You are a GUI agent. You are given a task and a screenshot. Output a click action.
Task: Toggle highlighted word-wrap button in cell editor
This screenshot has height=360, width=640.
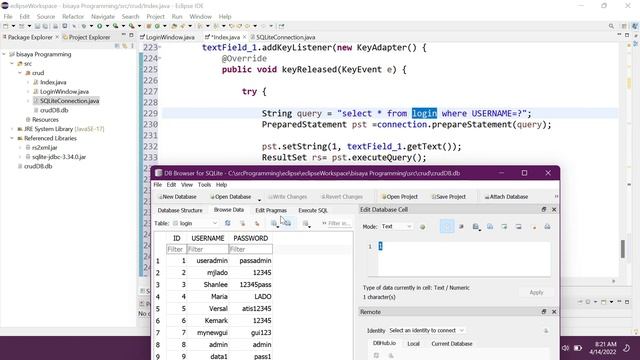pyautogui.click(x=447, y=227)
